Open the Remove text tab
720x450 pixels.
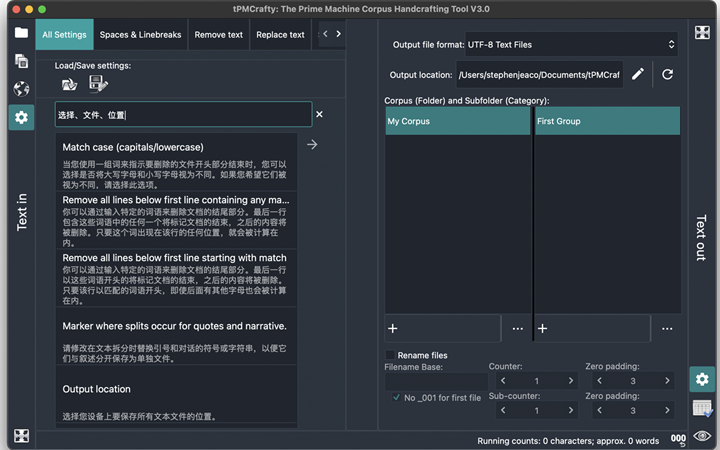click(219, 34)
